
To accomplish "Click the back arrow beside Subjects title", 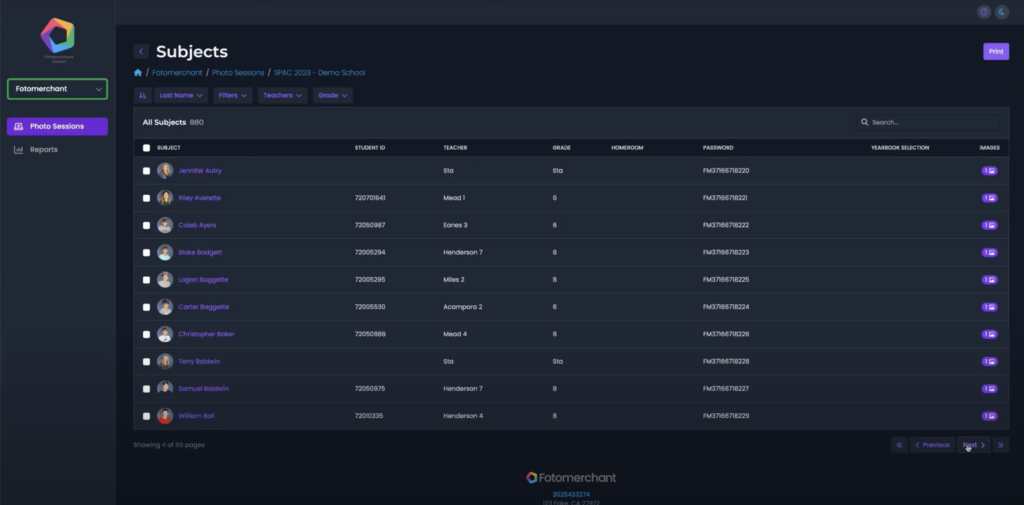I will [141, 52].
